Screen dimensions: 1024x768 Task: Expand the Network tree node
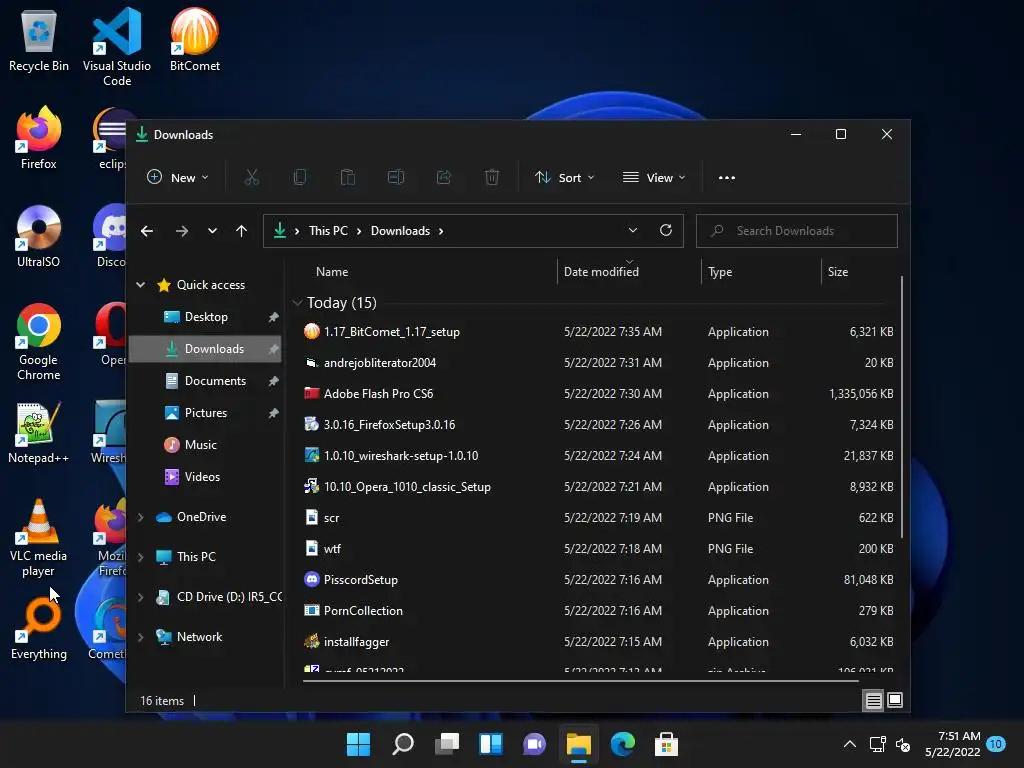pos(140,637)
